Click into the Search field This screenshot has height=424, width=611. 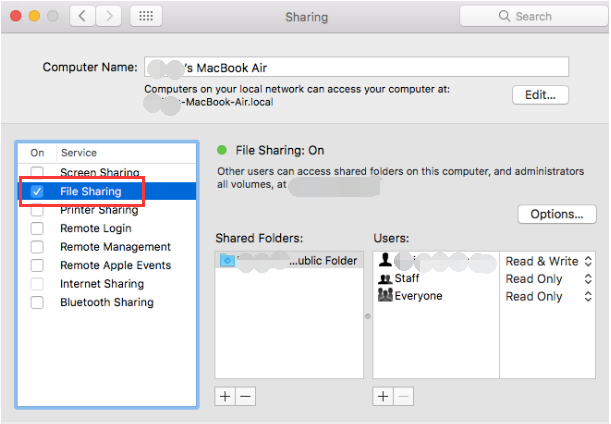click(534, 16)
